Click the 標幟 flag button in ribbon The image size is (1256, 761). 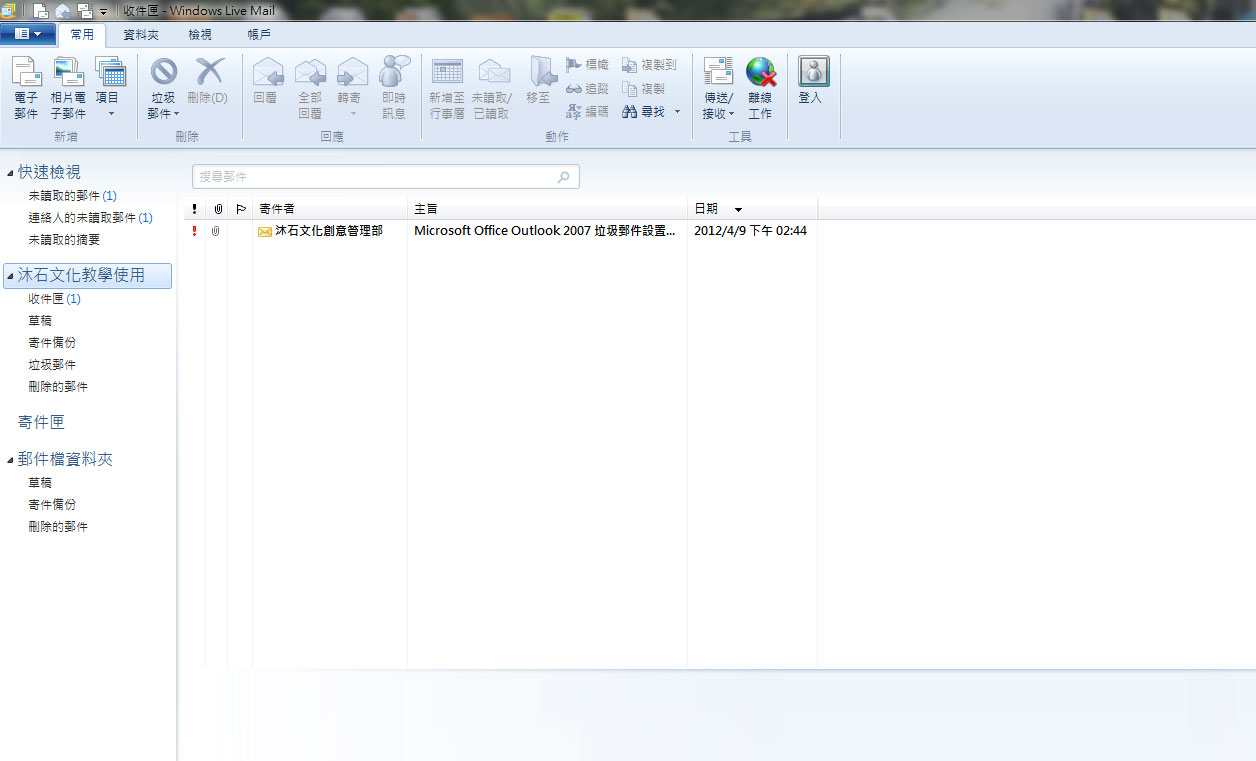pyautogui.click(x=587, y=65)
